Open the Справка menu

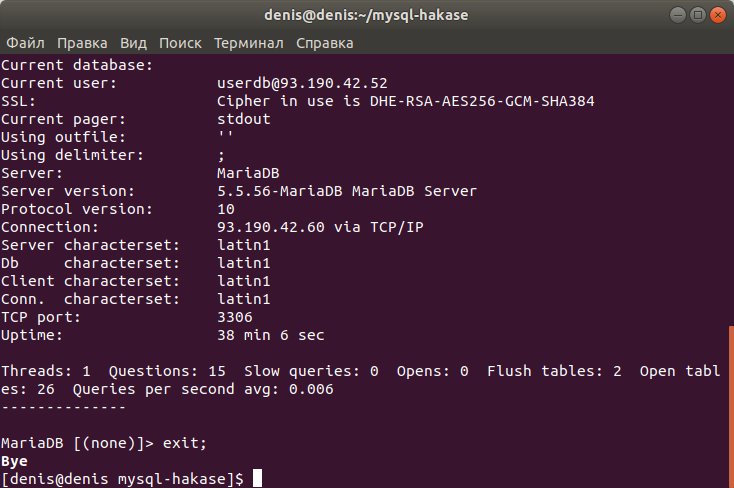point(324,43)
